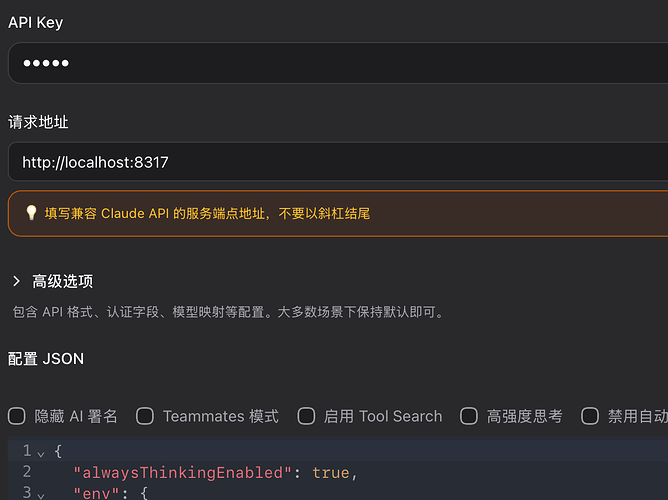Click the "env" key in the JSON editor
Screen dimensions: 668x500
coord(96,493)
